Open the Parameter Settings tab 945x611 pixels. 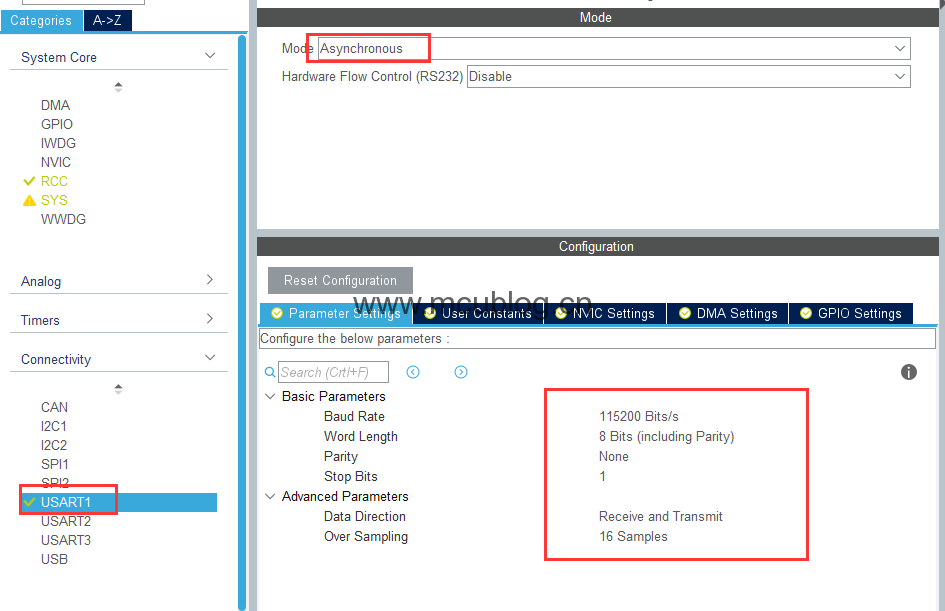pos(336,313)
